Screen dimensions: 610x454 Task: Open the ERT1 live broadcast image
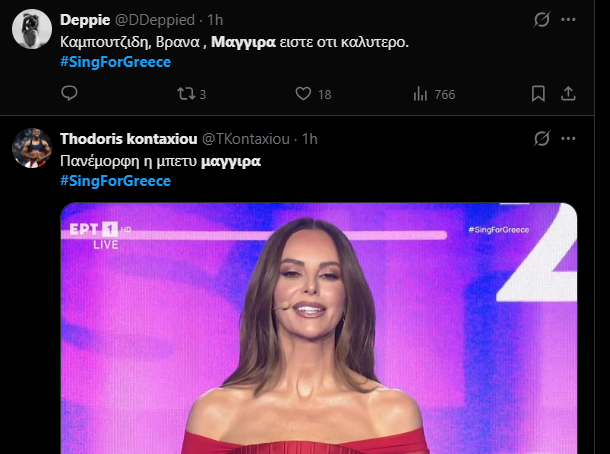pos(318,328)
